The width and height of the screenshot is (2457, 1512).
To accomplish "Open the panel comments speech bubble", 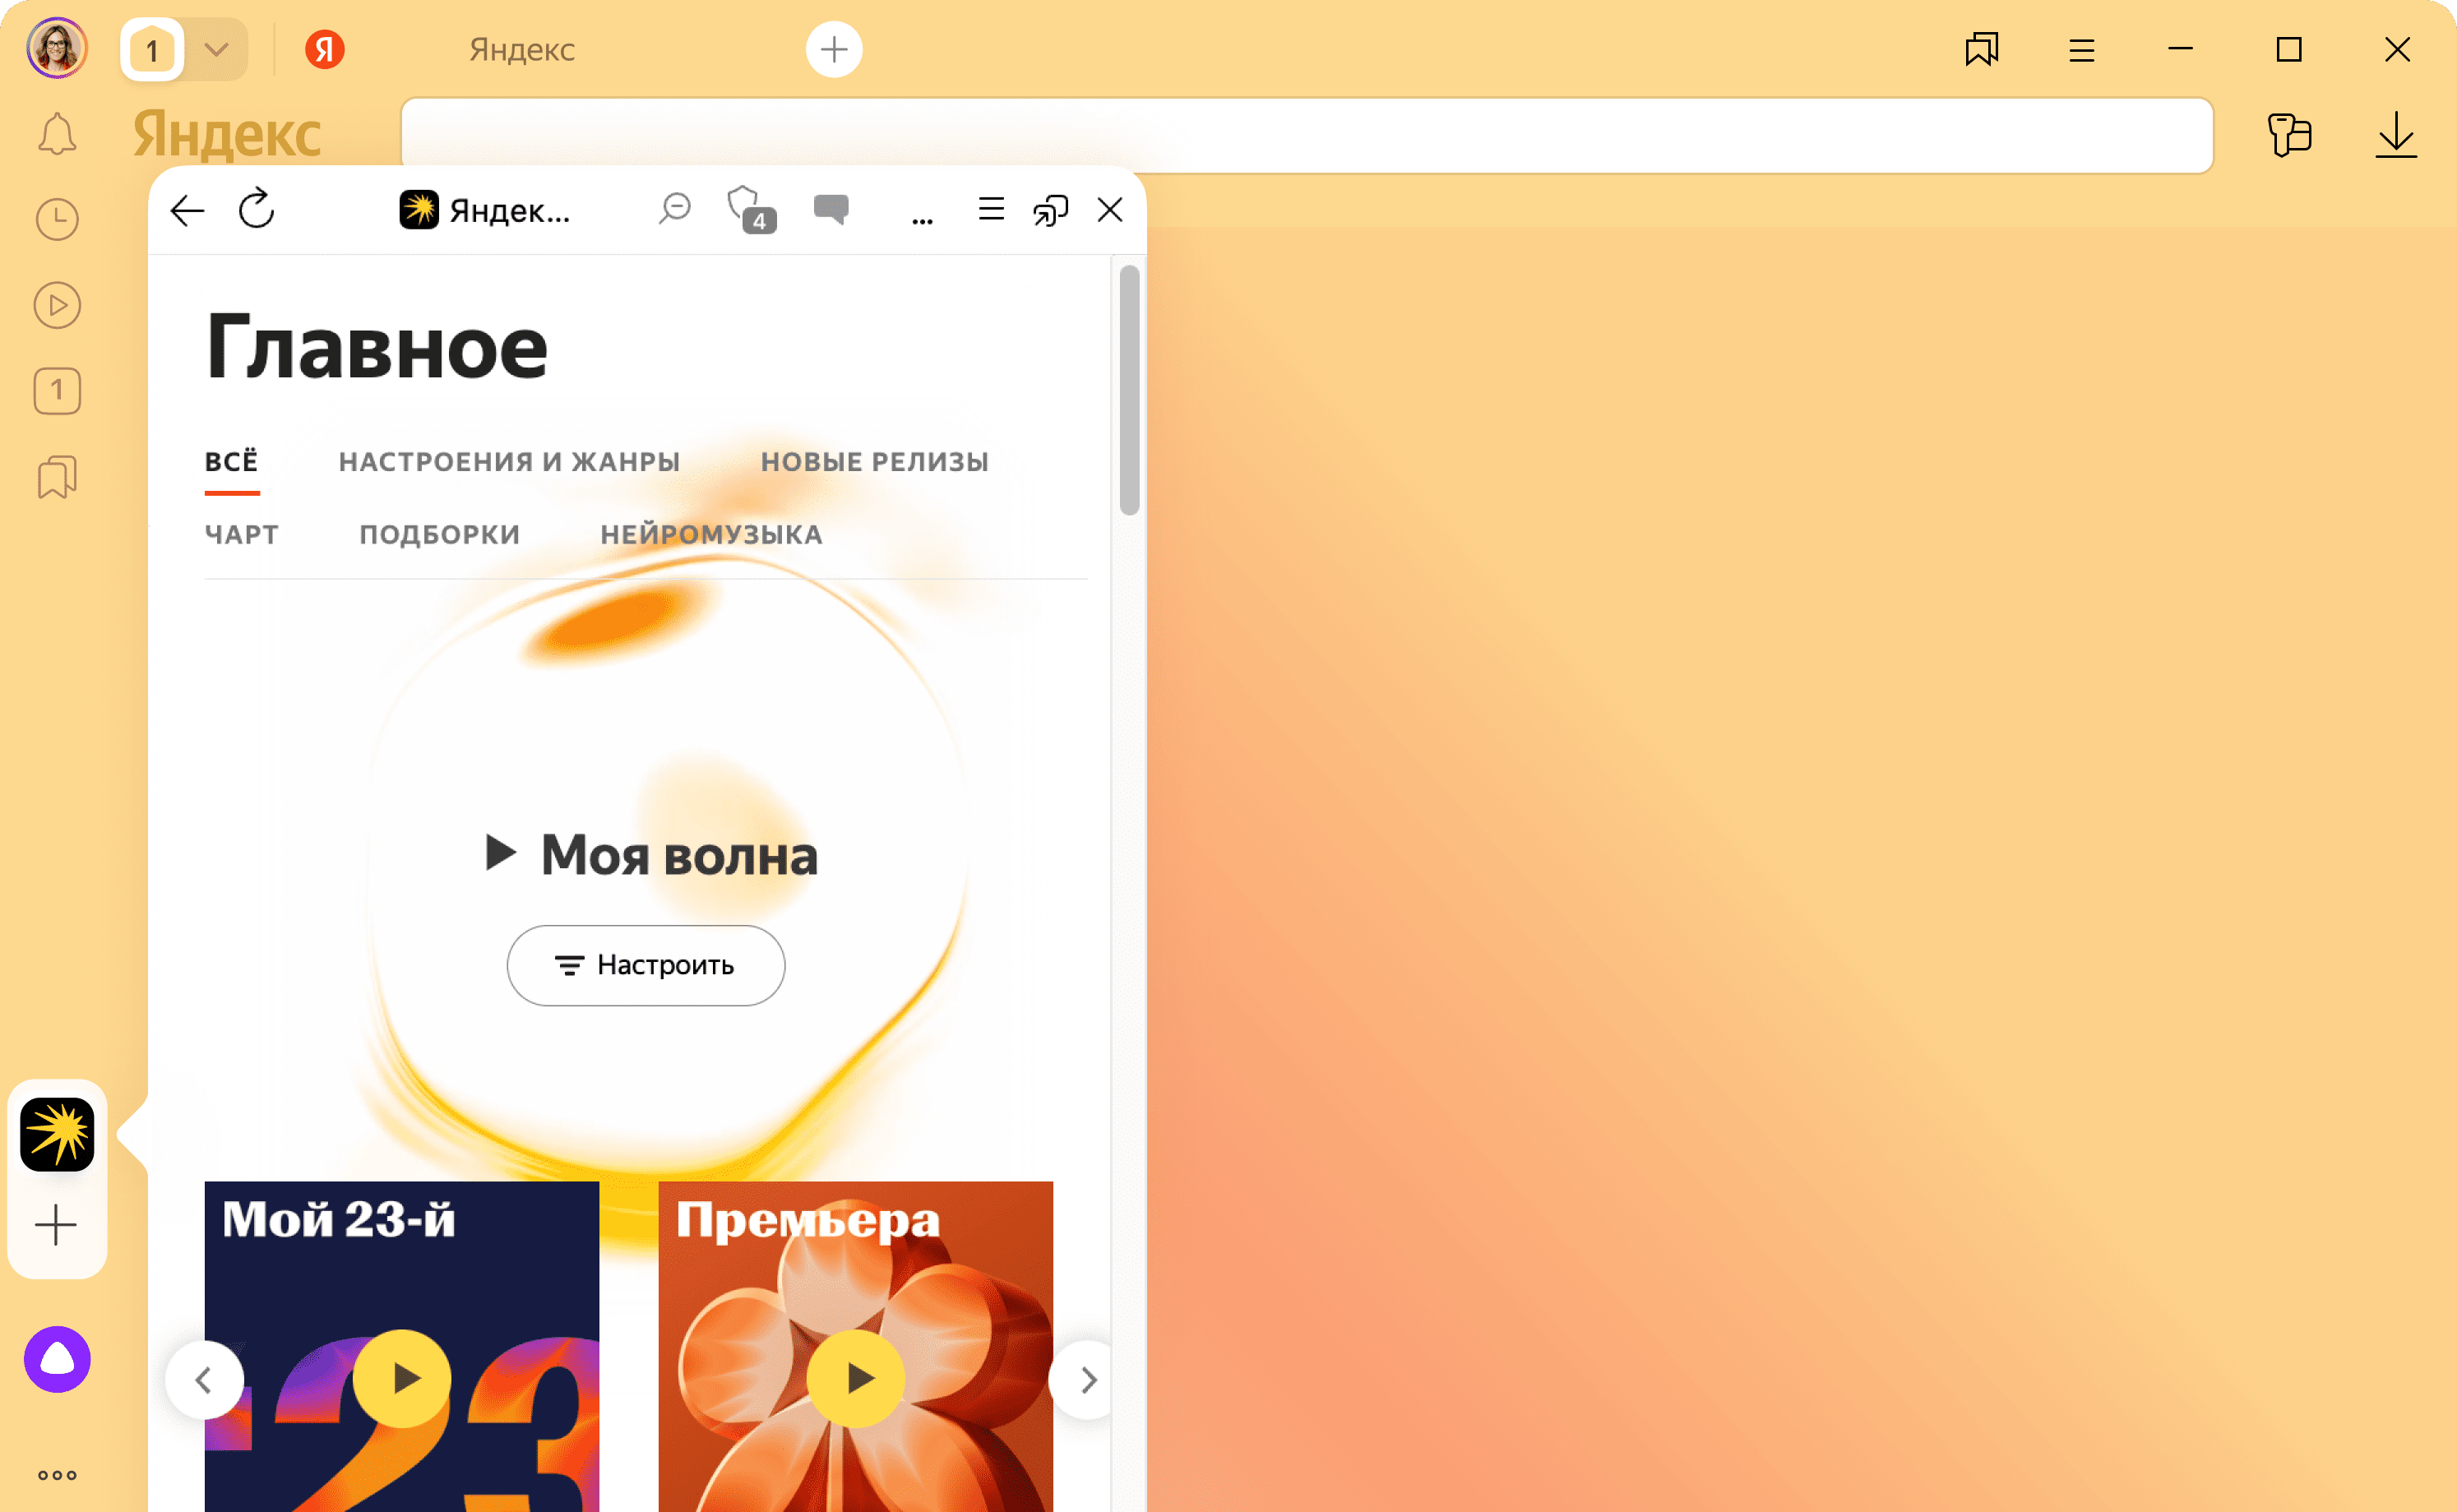I will (x=831, y=209).
